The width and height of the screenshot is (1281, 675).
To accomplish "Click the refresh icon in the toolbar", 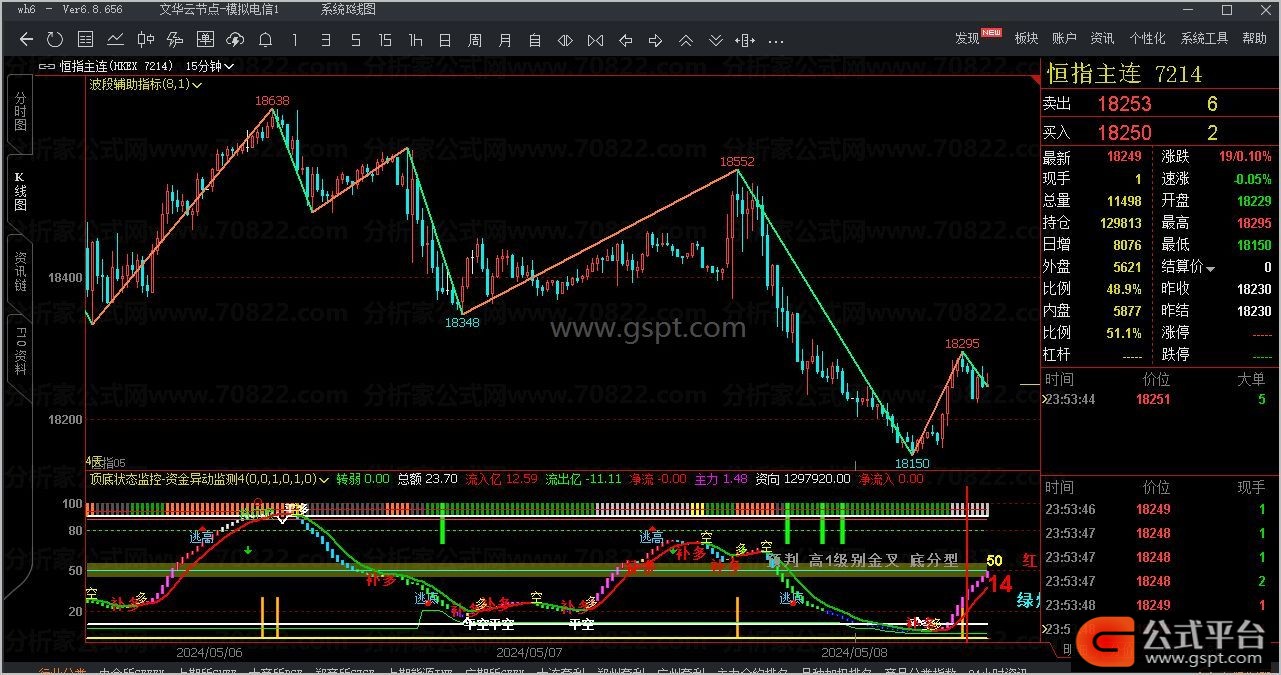I will click(x=55, y=40).
